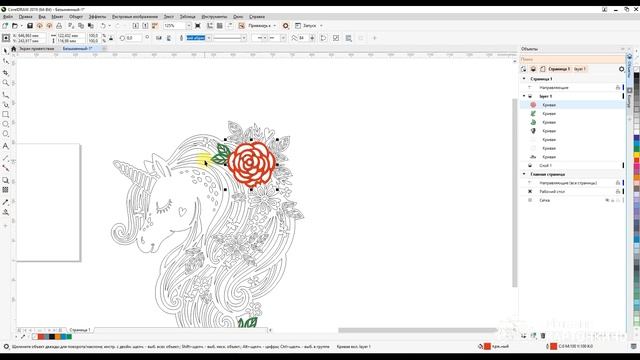Select the Zoom tool in toolbox
The height and width of the screenshot is (360, 640).
5,83
